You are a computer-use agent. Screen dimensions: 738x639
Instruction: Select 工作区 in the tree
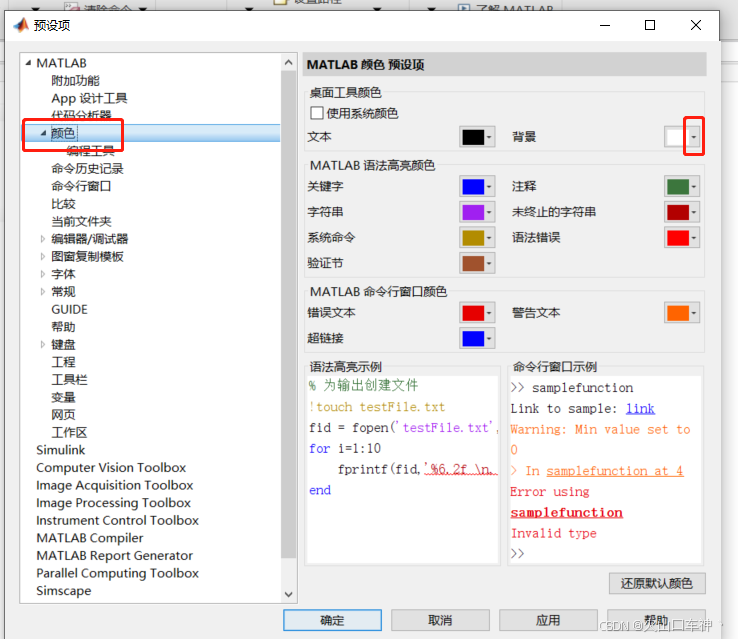click(69, 432)
